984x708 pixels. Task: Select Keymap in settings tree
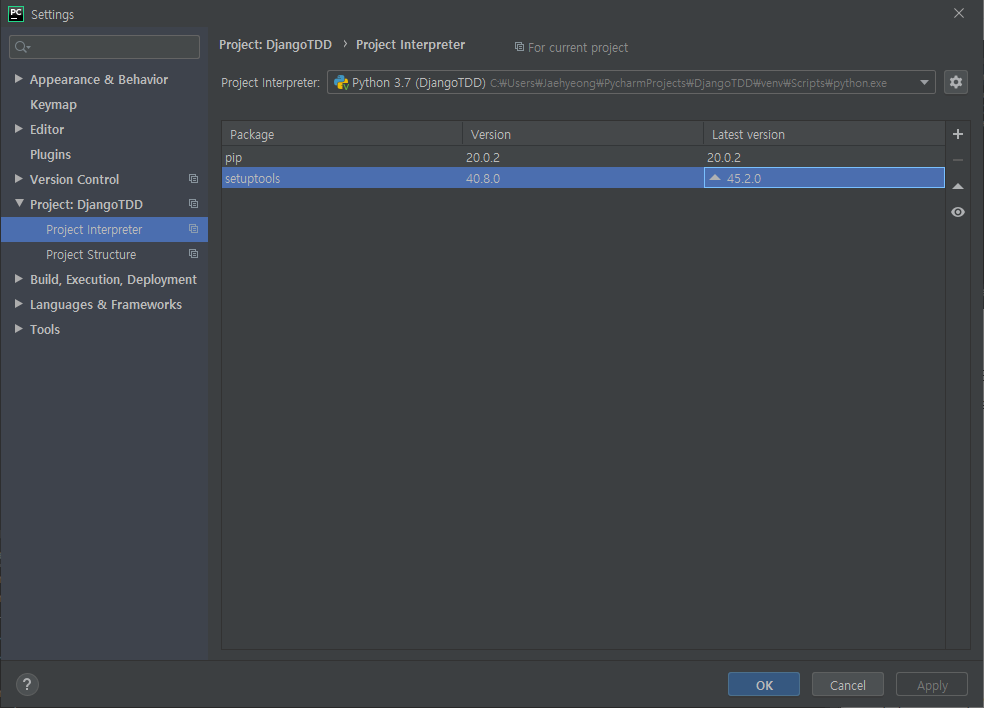point(53,105)
